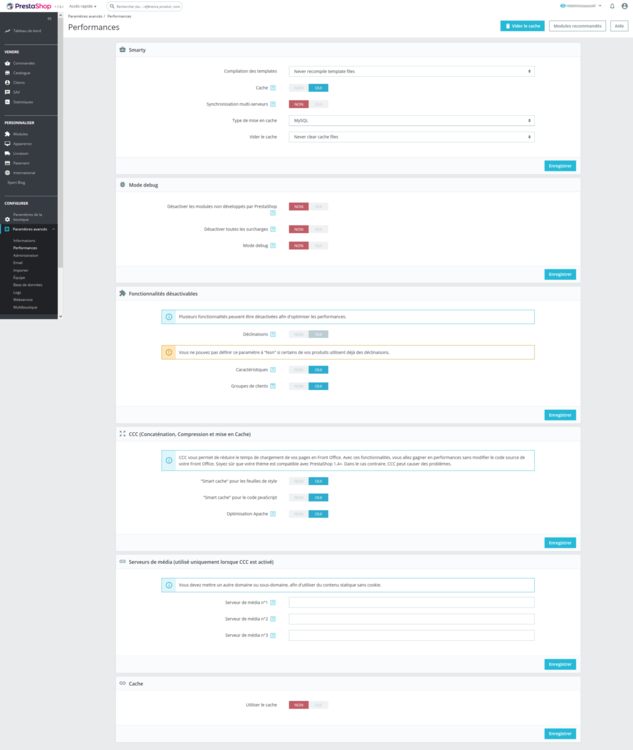Click the Livraison truck icon

click(x=7, y=154)
